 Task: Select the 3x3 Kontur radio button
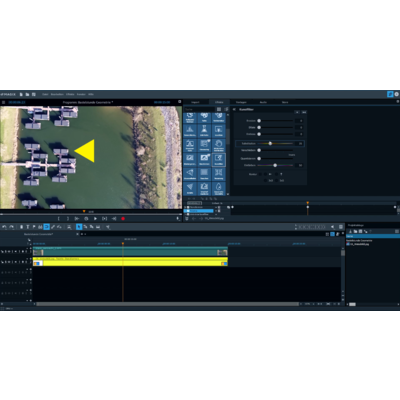pyautogui.click(x=266, y=180)
